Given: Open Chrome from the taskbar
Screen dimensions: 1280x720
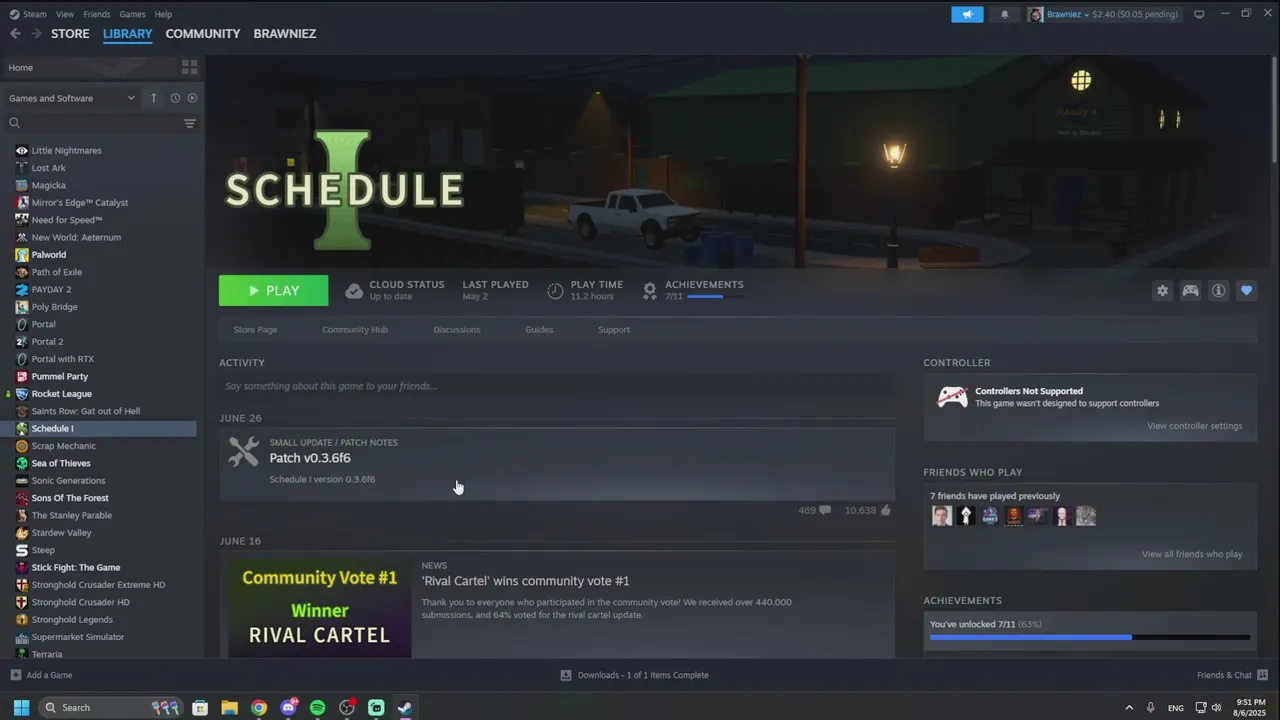Looking at the screenshot, I should (x=259, y=707).
